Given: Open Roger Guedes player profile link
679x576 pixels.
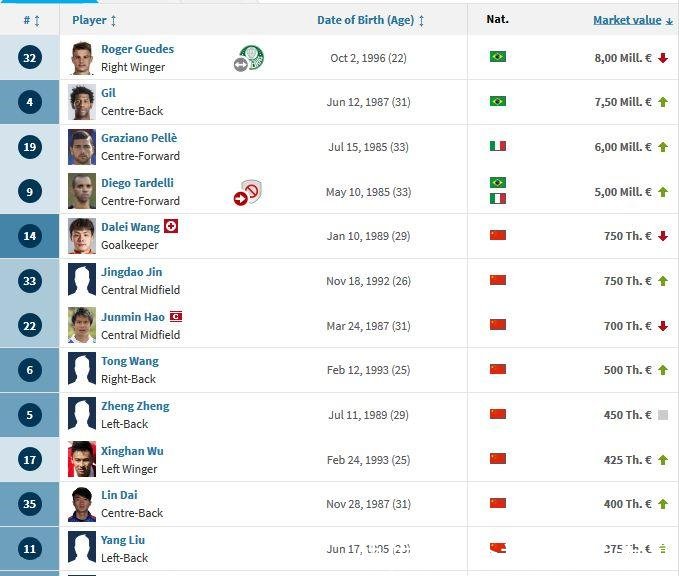Looking at the screenshot, I should point(137,49).
